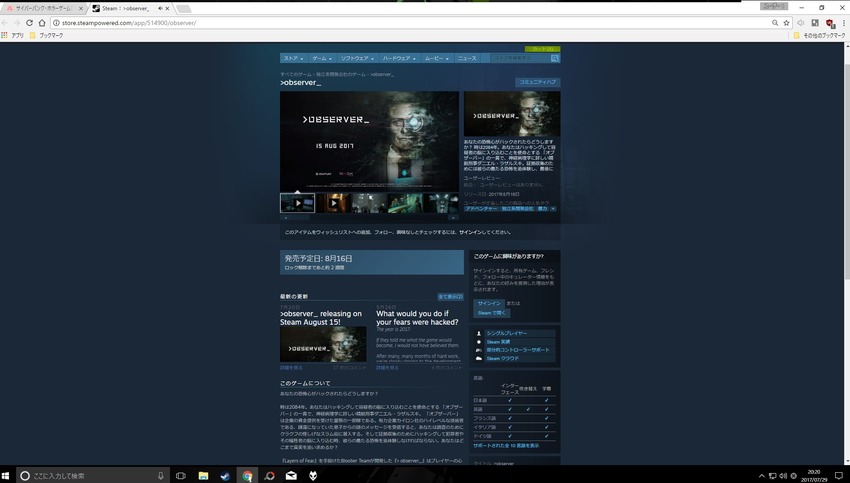The width and height of the screenshot is (850, 483).
Task: Click the 部分的コントローラーサポート feature link
Action: coord(518,350)
